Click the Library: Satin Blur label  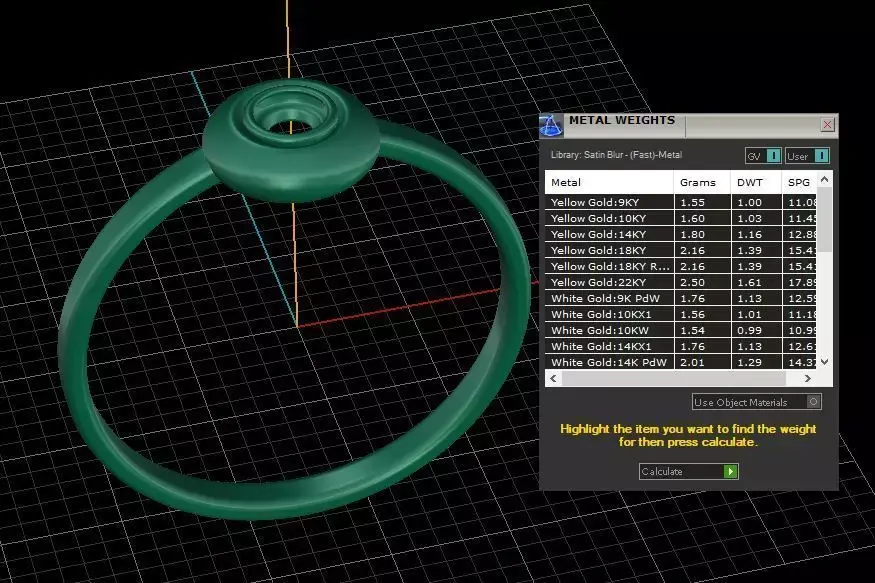616,155
